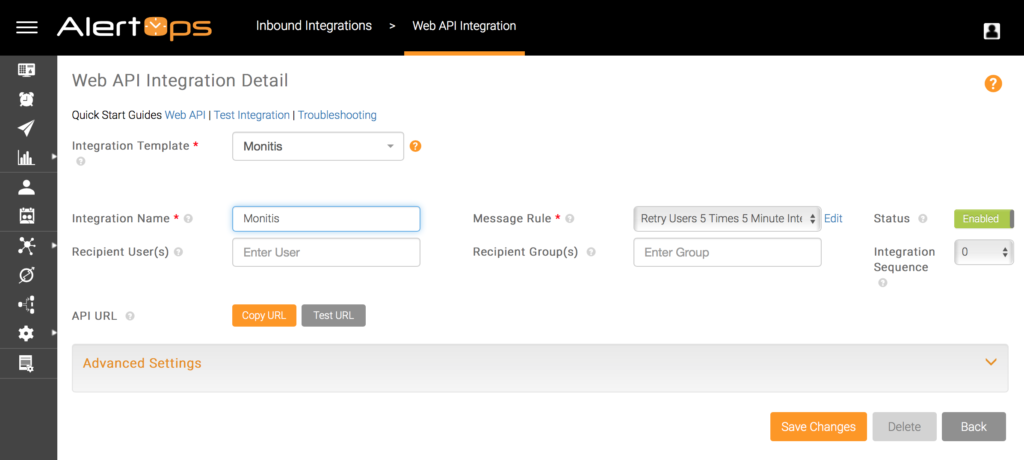The image size is (1024, 460).
Task: Expand the settings sidebar submenu arrow
Action: pyautogui.click(x=54, y=333)
